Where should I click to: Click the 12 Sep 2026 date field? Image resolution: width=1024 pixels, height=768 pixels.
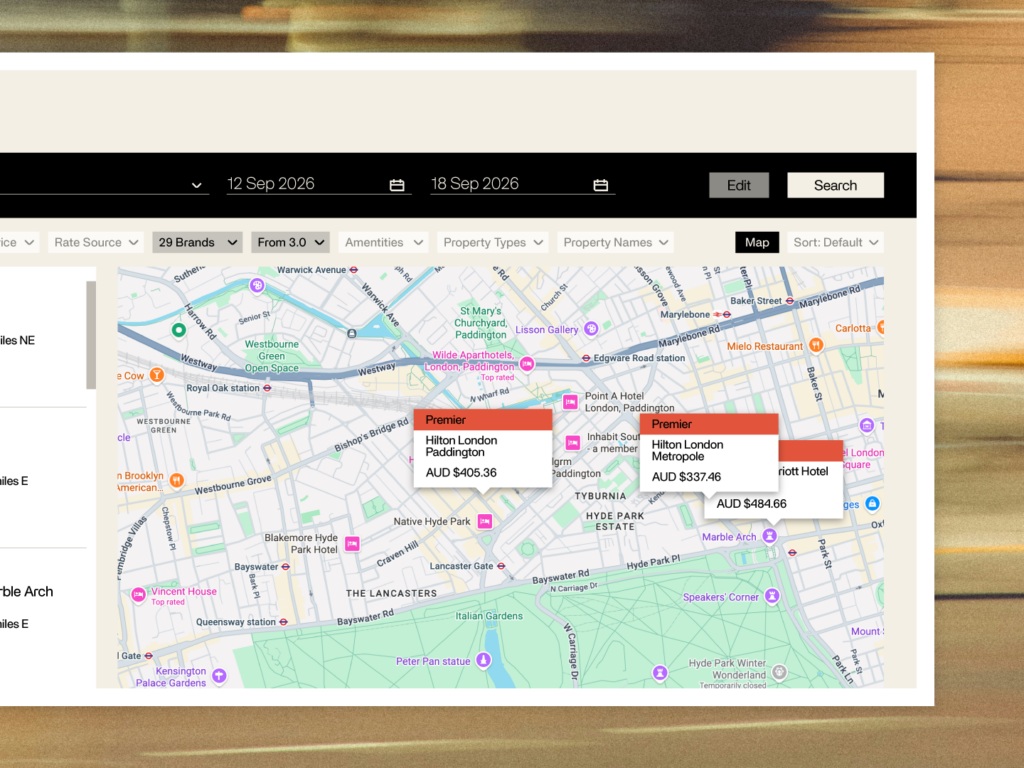point(319,184)
